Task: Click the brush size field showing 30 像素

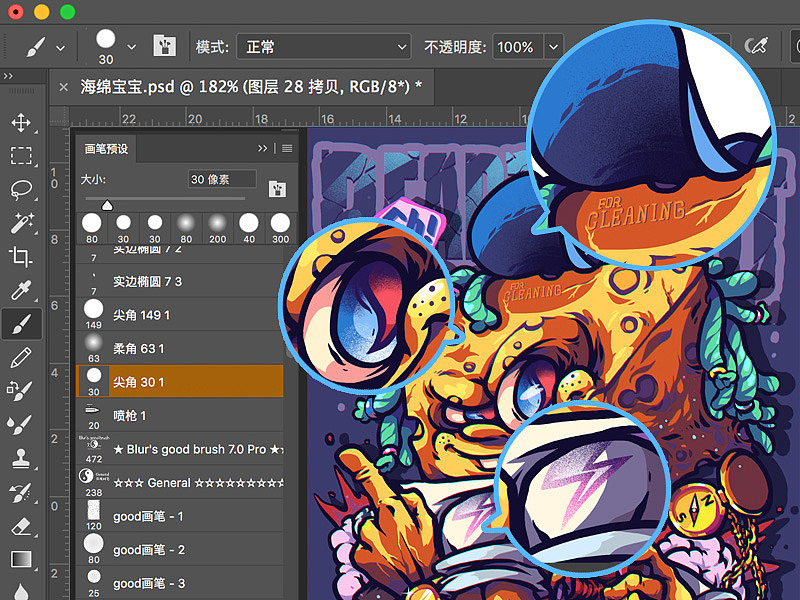Action: [221, 180]
